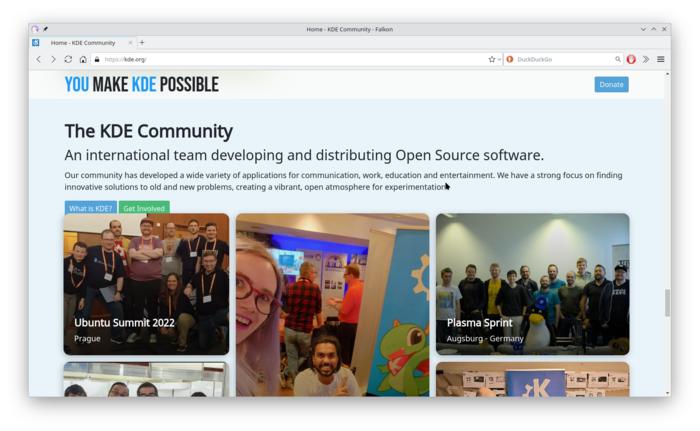Go forward to next page
Viewport: 700px width, 431px height.
coord(53,59)
